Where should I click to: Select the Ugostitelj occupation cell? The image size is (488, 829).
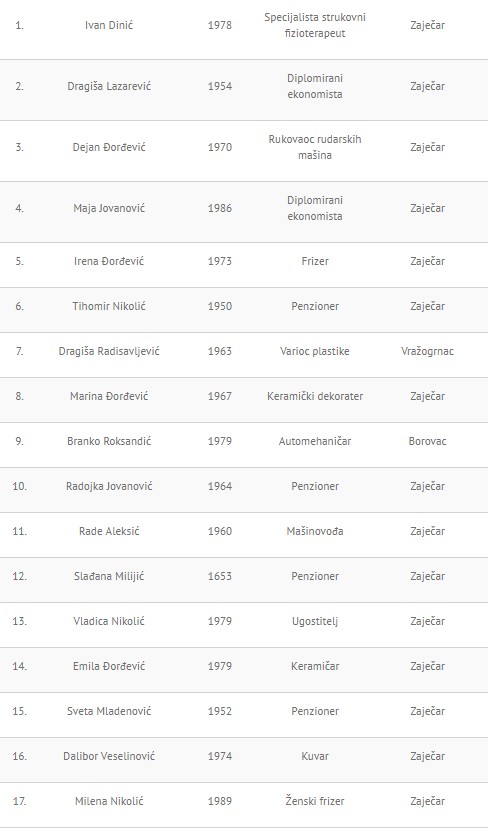(x=315, y=621)
